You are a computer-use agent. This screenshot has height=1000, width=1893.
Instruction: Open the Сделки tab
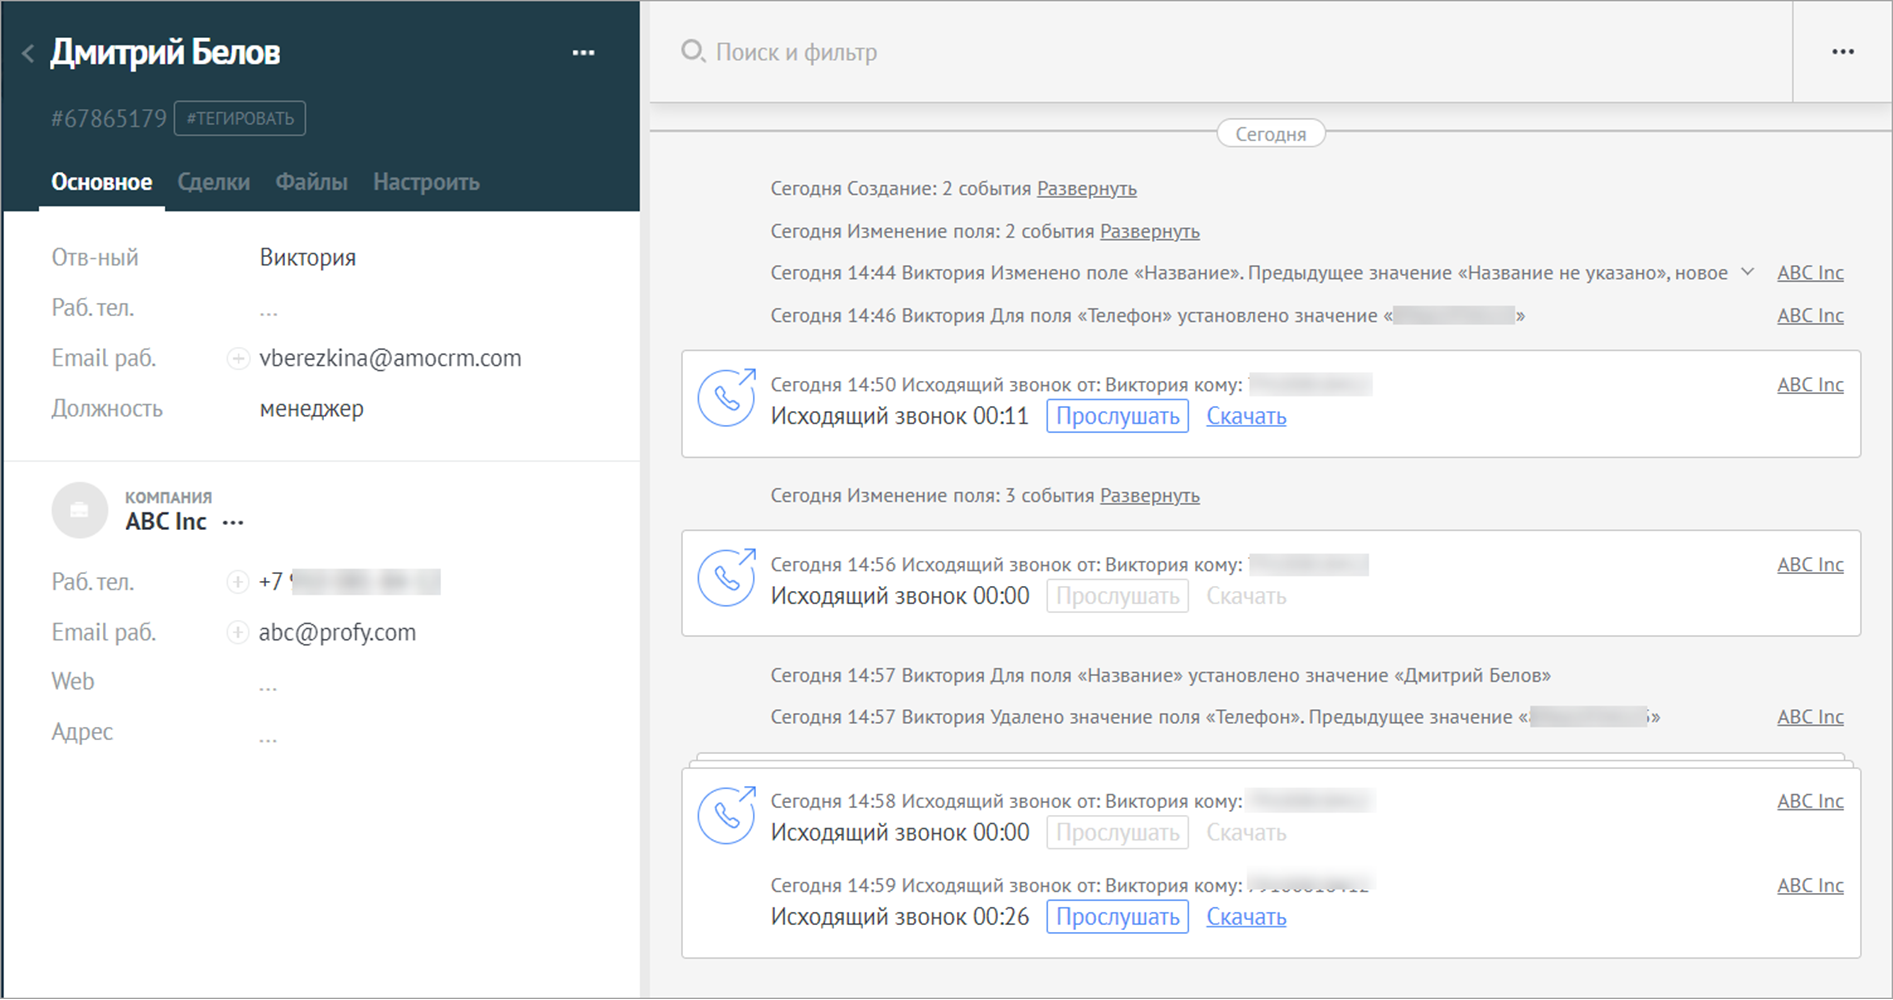pyautogui.click(x=214, y=182)
